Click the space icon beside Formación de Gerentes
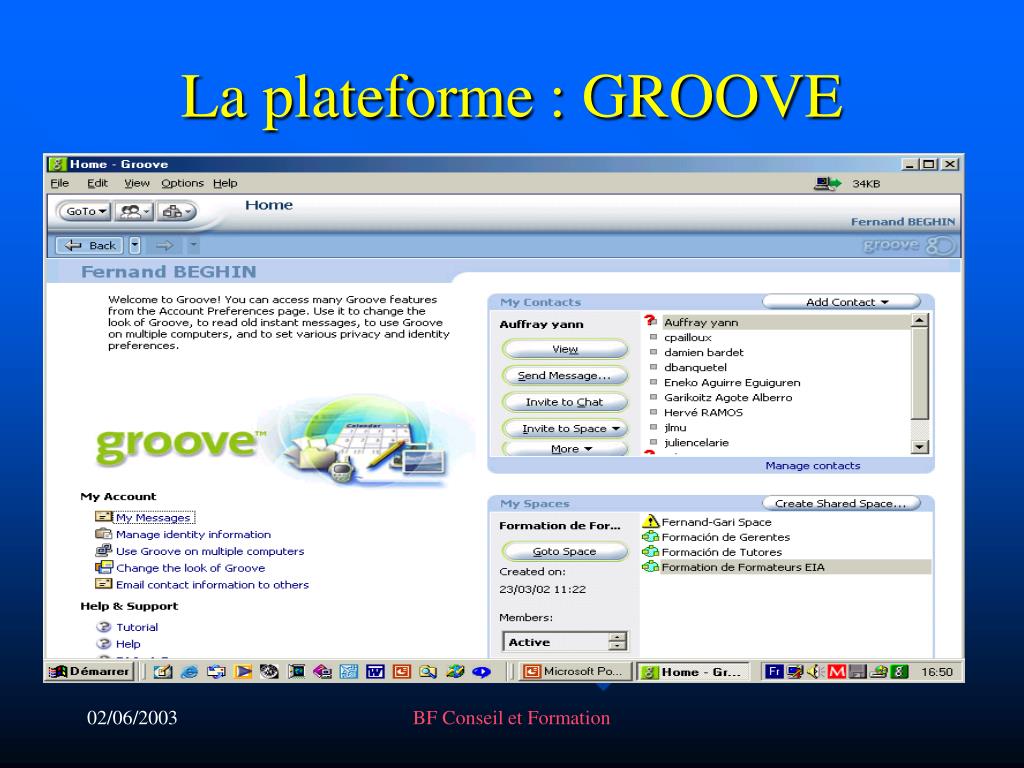The width and height of the screenshot is (1024, 768). click(650, 537)
